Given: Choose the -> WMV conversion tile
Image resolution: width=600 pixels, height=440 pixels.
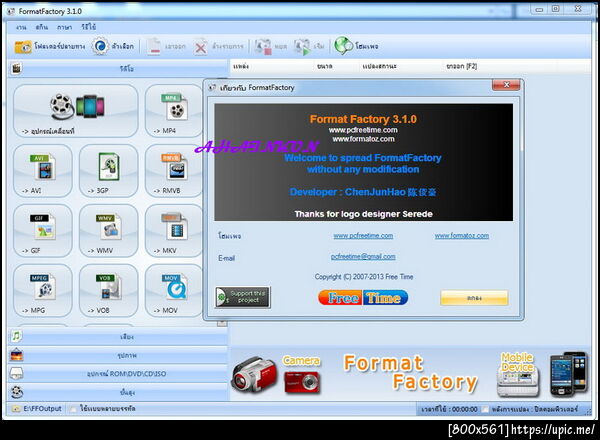Looking at the screenshot, I should (x=108, y=230).
